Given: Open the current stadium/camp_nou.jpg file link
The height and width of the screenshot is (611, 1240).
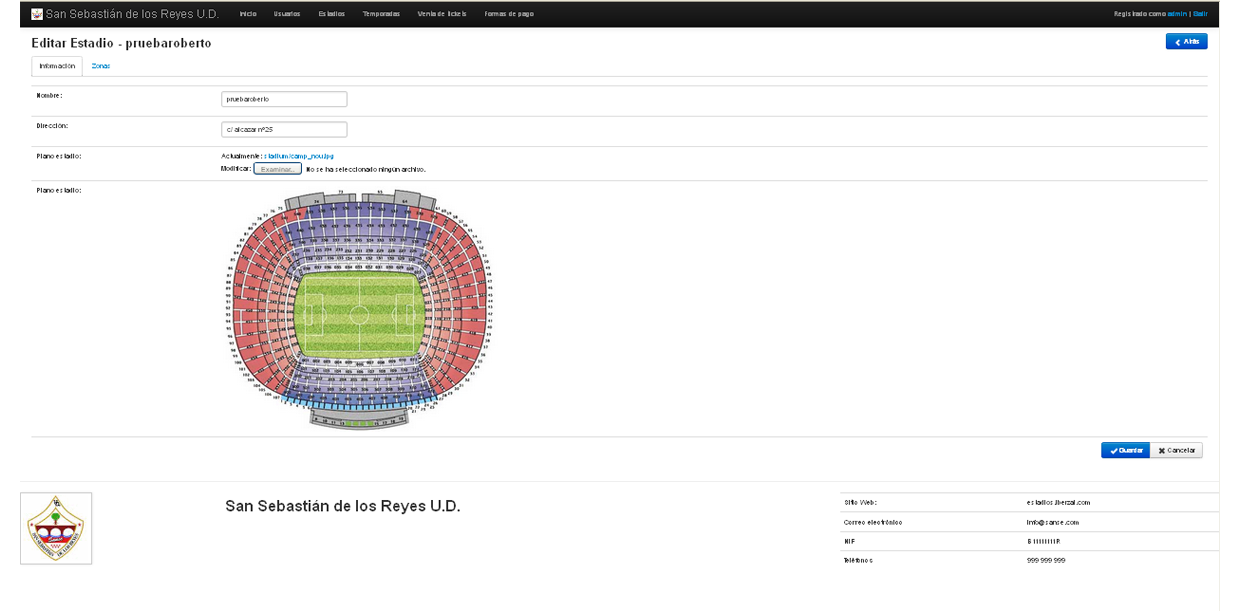Looking at the screenshot, I should pos(299,156).
